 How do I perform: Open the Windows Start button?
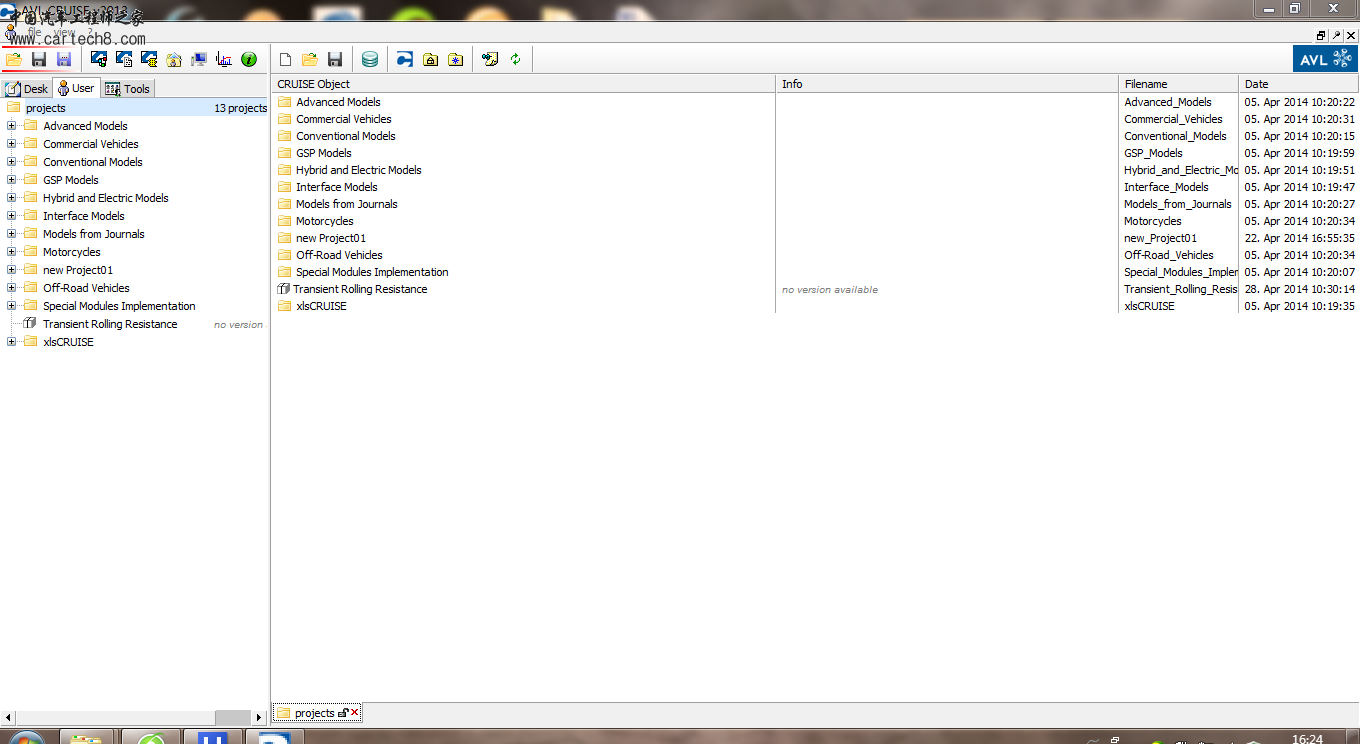click(x=27, y=738)
